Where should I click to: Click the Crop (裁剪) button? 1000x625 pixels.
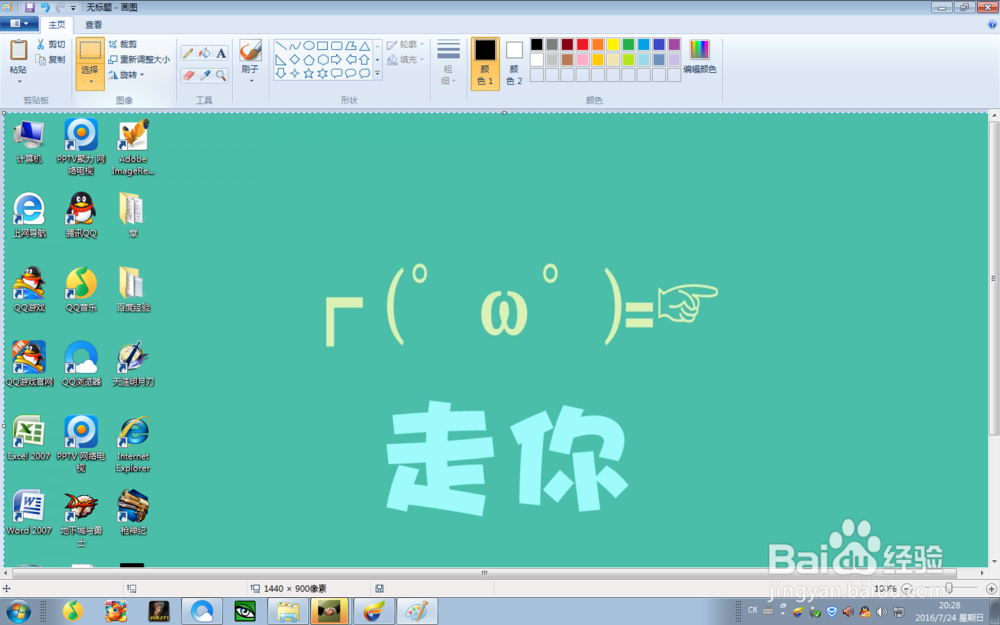pos(123,44)
